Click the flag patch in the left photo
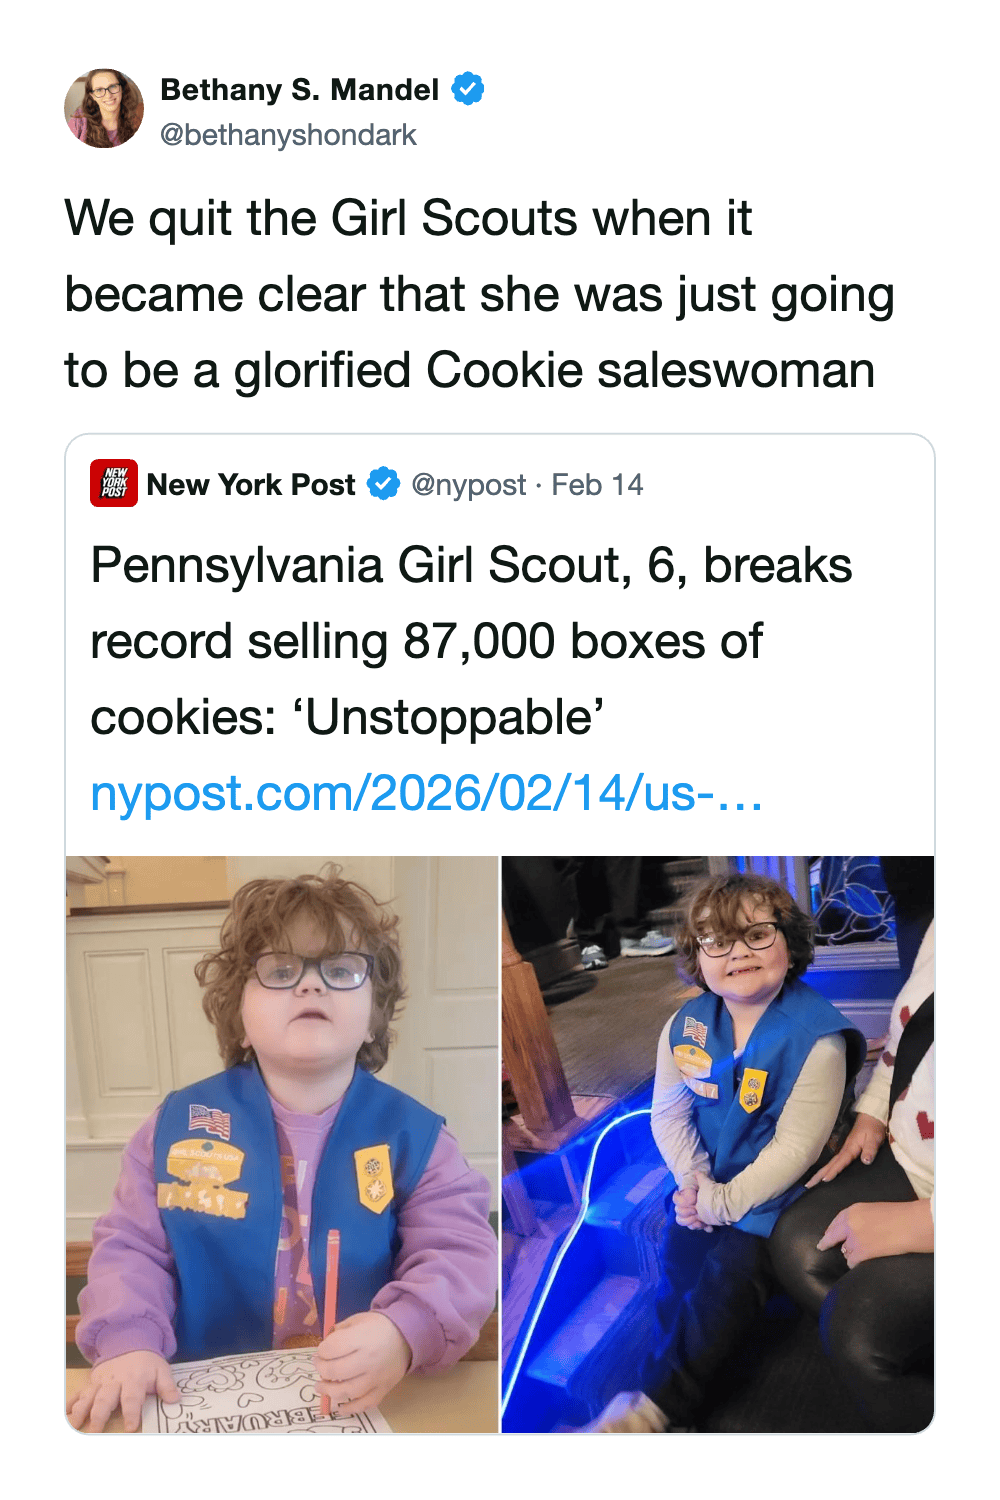Viewport: 1000px width, 1500px height. [x=208, y=1118]
